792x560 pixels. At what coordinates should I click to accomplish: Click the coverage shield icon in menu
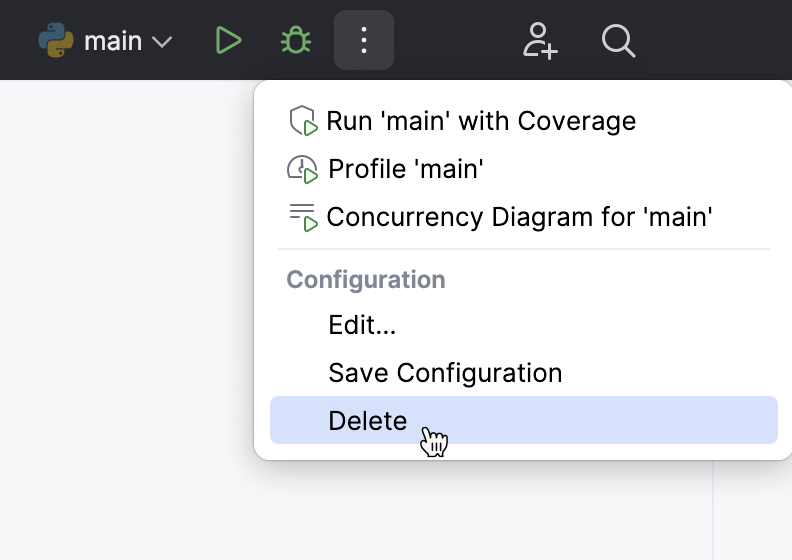point(302,122)
